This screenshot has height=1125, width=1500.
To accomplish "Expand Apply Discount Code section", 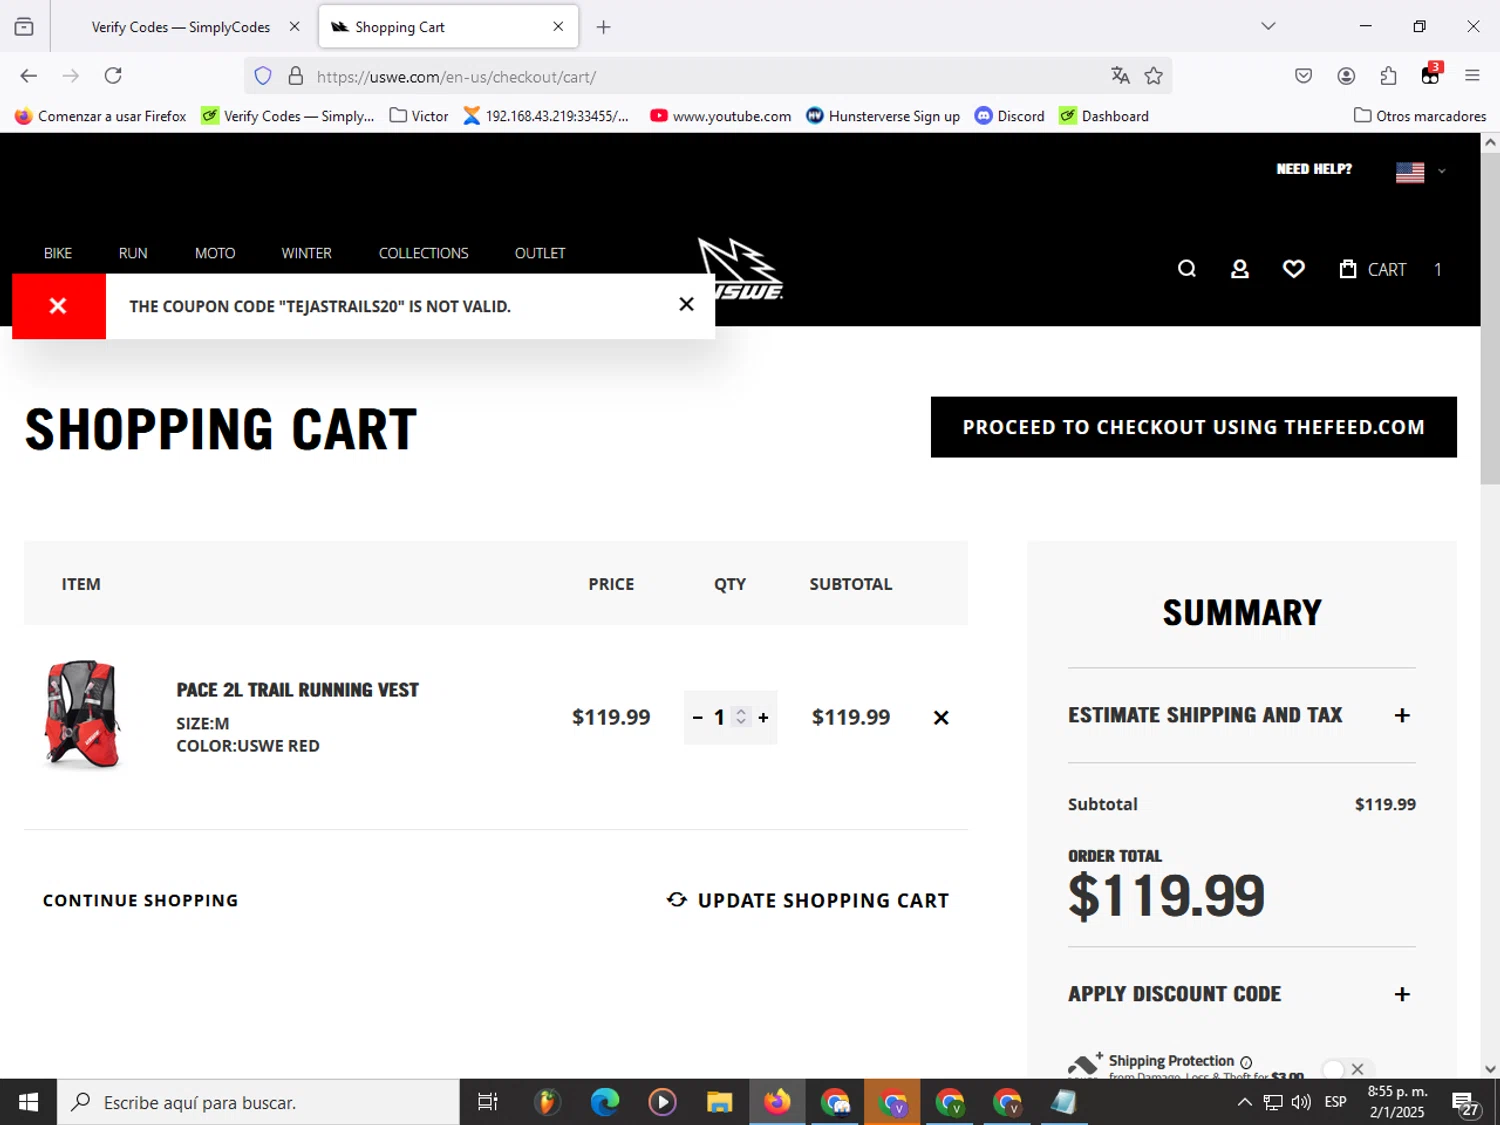I will (x=1241, y=994).
